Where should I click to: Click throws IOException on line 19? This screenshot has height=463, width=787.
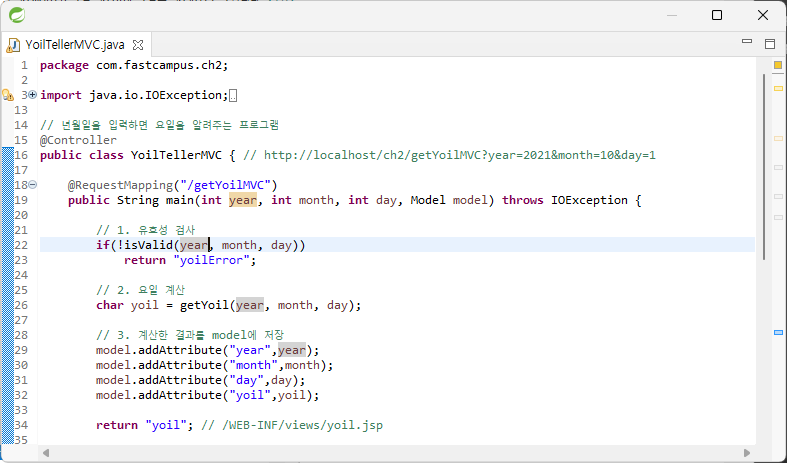coord(565,200)
